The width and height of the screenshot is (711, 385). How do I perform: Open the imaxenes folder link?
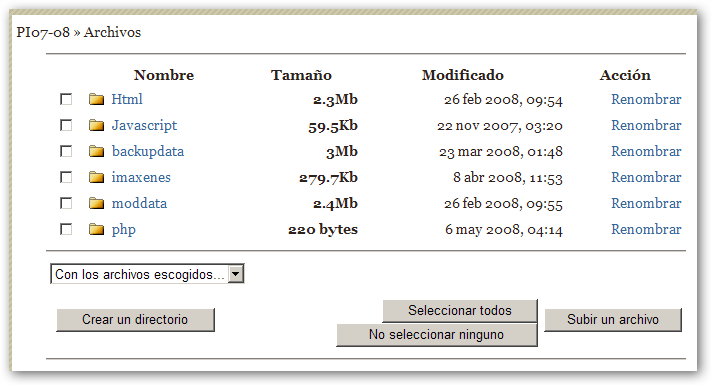pos(141,177)
